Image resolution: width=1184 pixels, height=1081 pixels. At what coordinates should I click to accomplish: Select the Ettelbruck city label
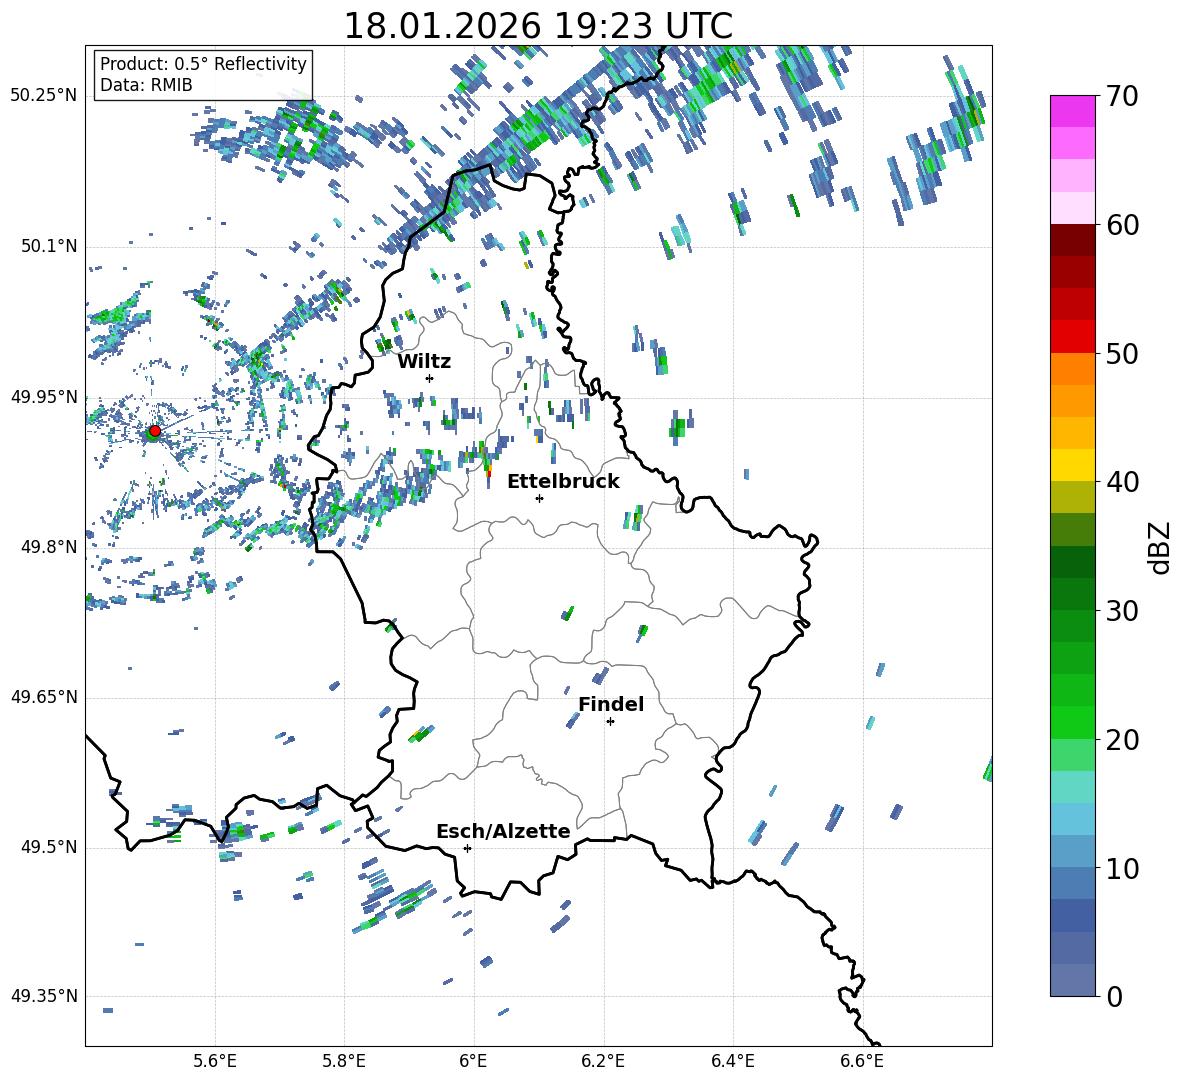(x=562, y=481)
